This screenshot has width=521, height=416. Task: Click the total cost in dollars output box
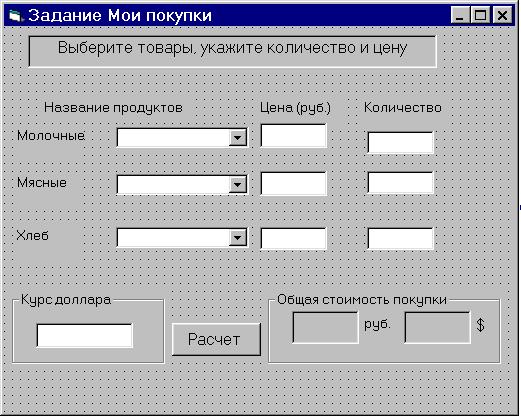[x=437, y=327]
